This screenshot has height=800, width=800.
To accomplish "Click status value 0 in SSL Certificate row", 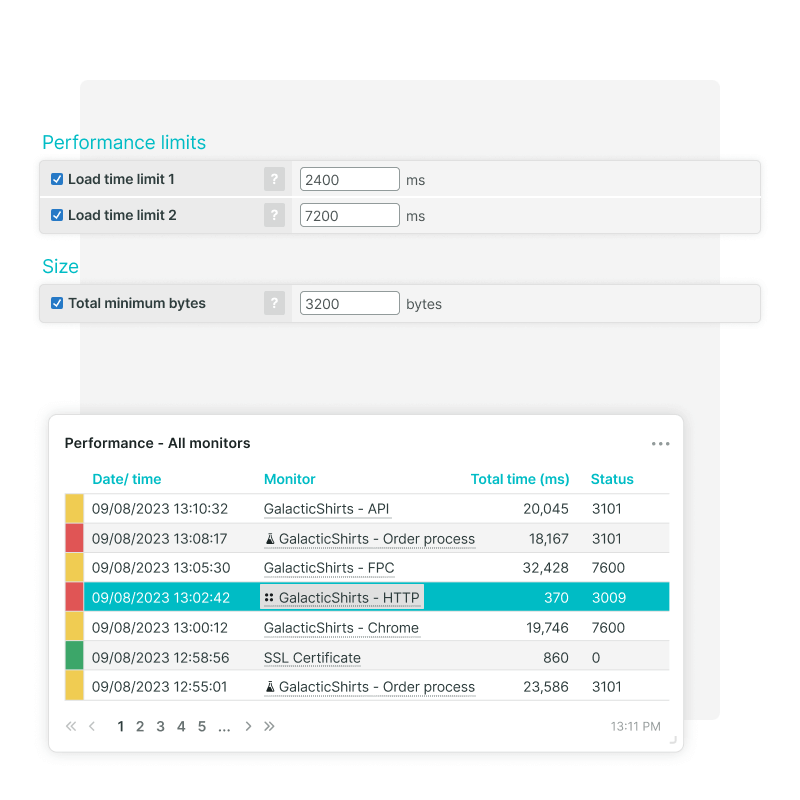I will (x=596, y=658).
